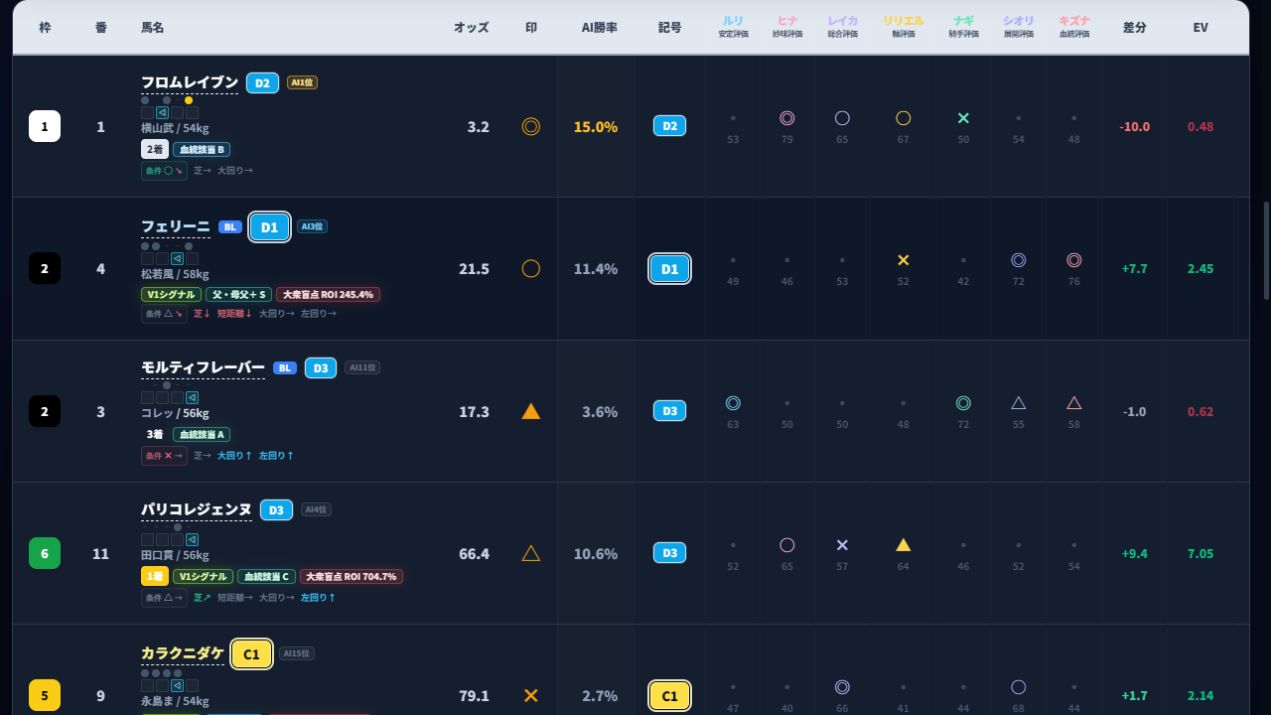Click the yellow C1 badge in the 記号 column
Viewport: 1271px width, 715px height.
[670, 696]
